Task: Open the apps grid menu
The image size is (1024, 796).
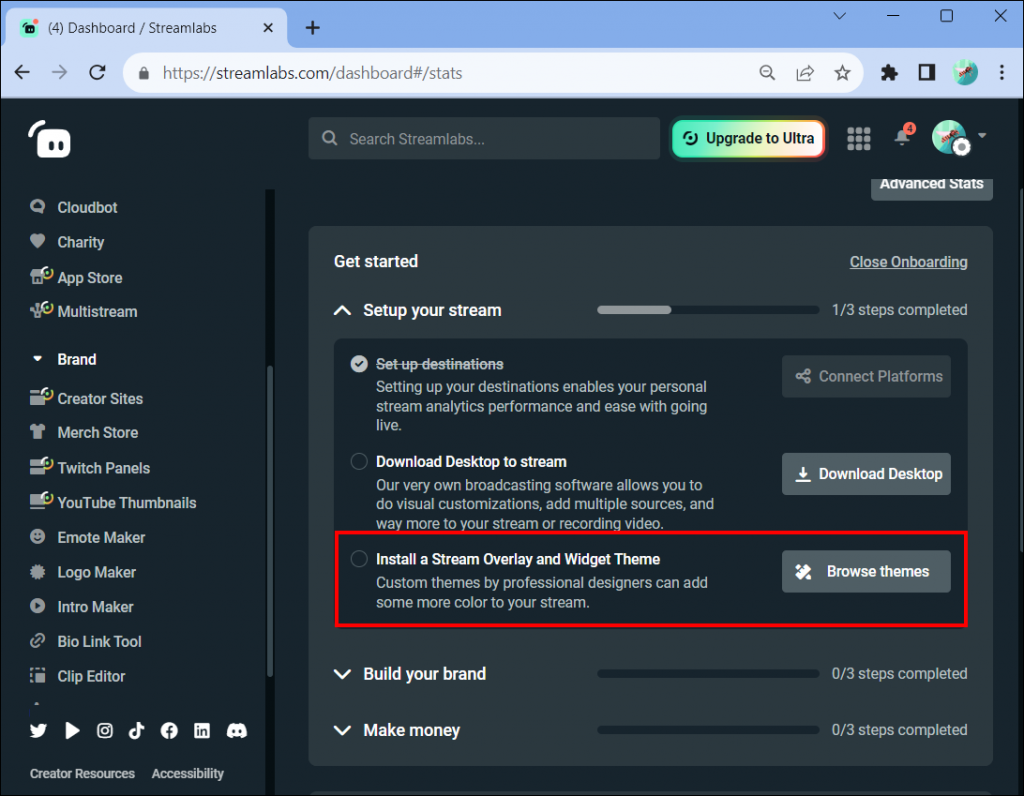Action: [858, 138]
